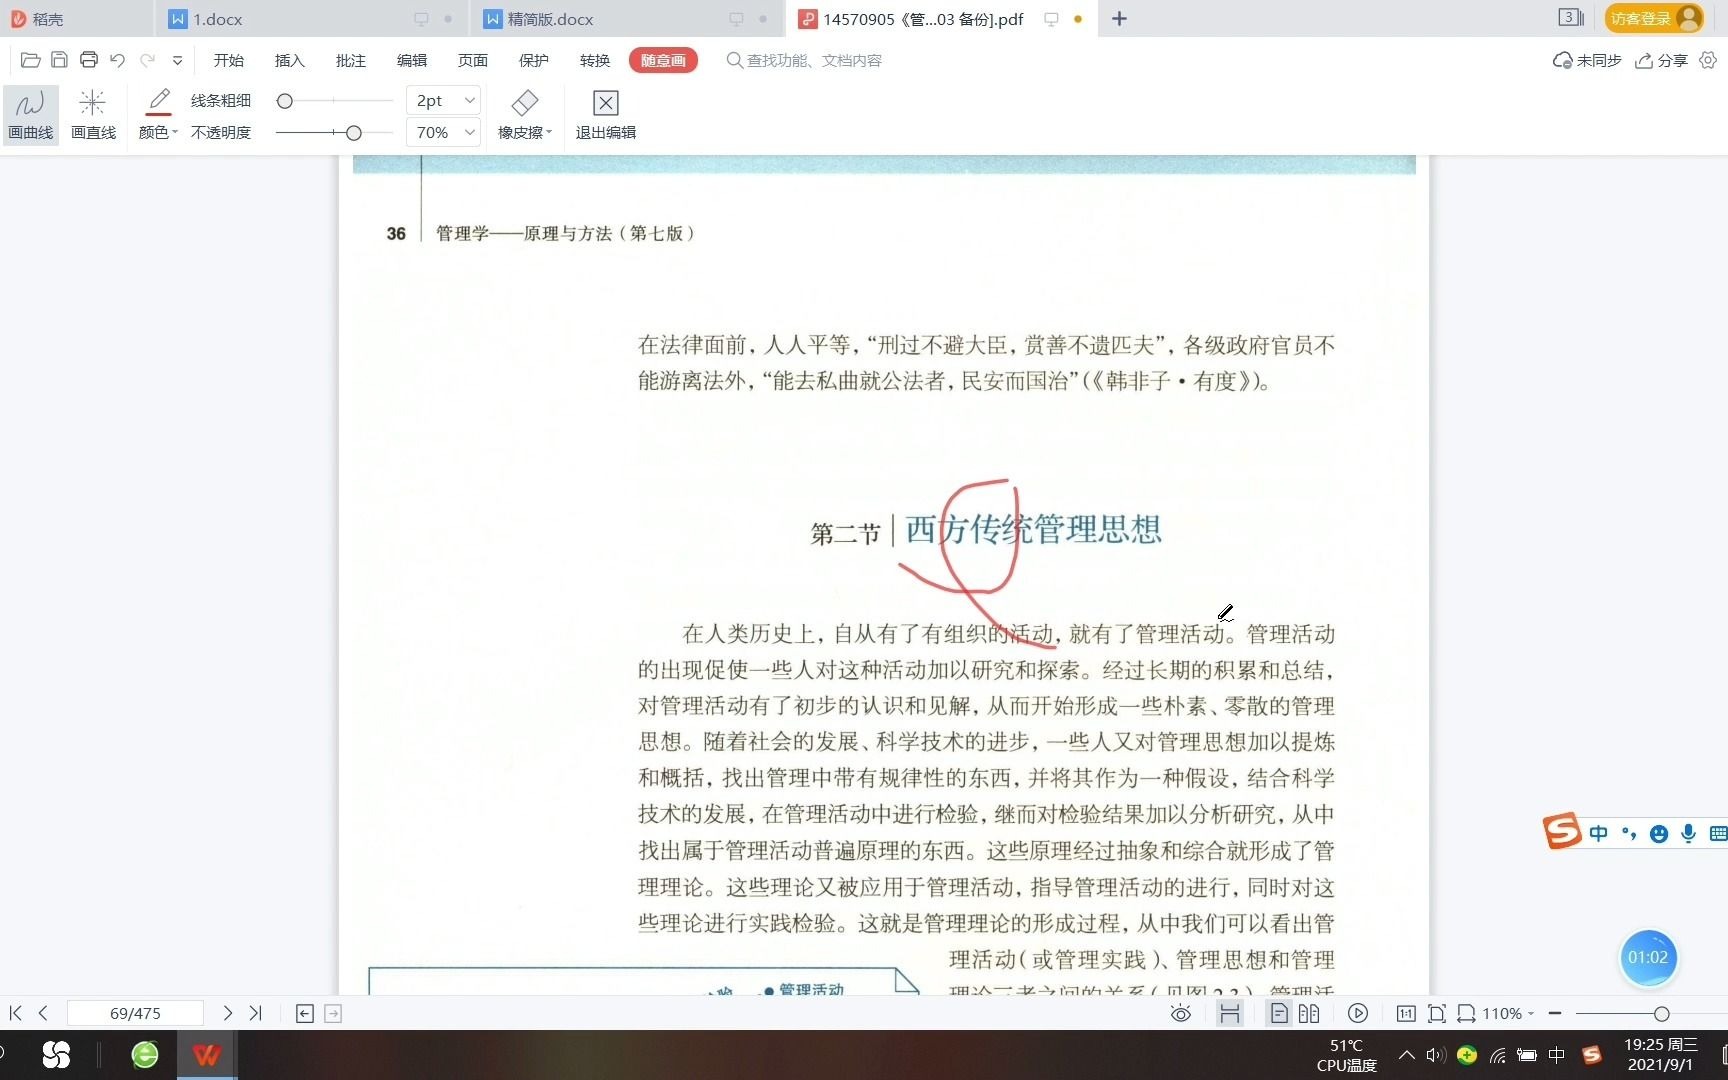Switch to the 1.docx document tab

point(310,19)
